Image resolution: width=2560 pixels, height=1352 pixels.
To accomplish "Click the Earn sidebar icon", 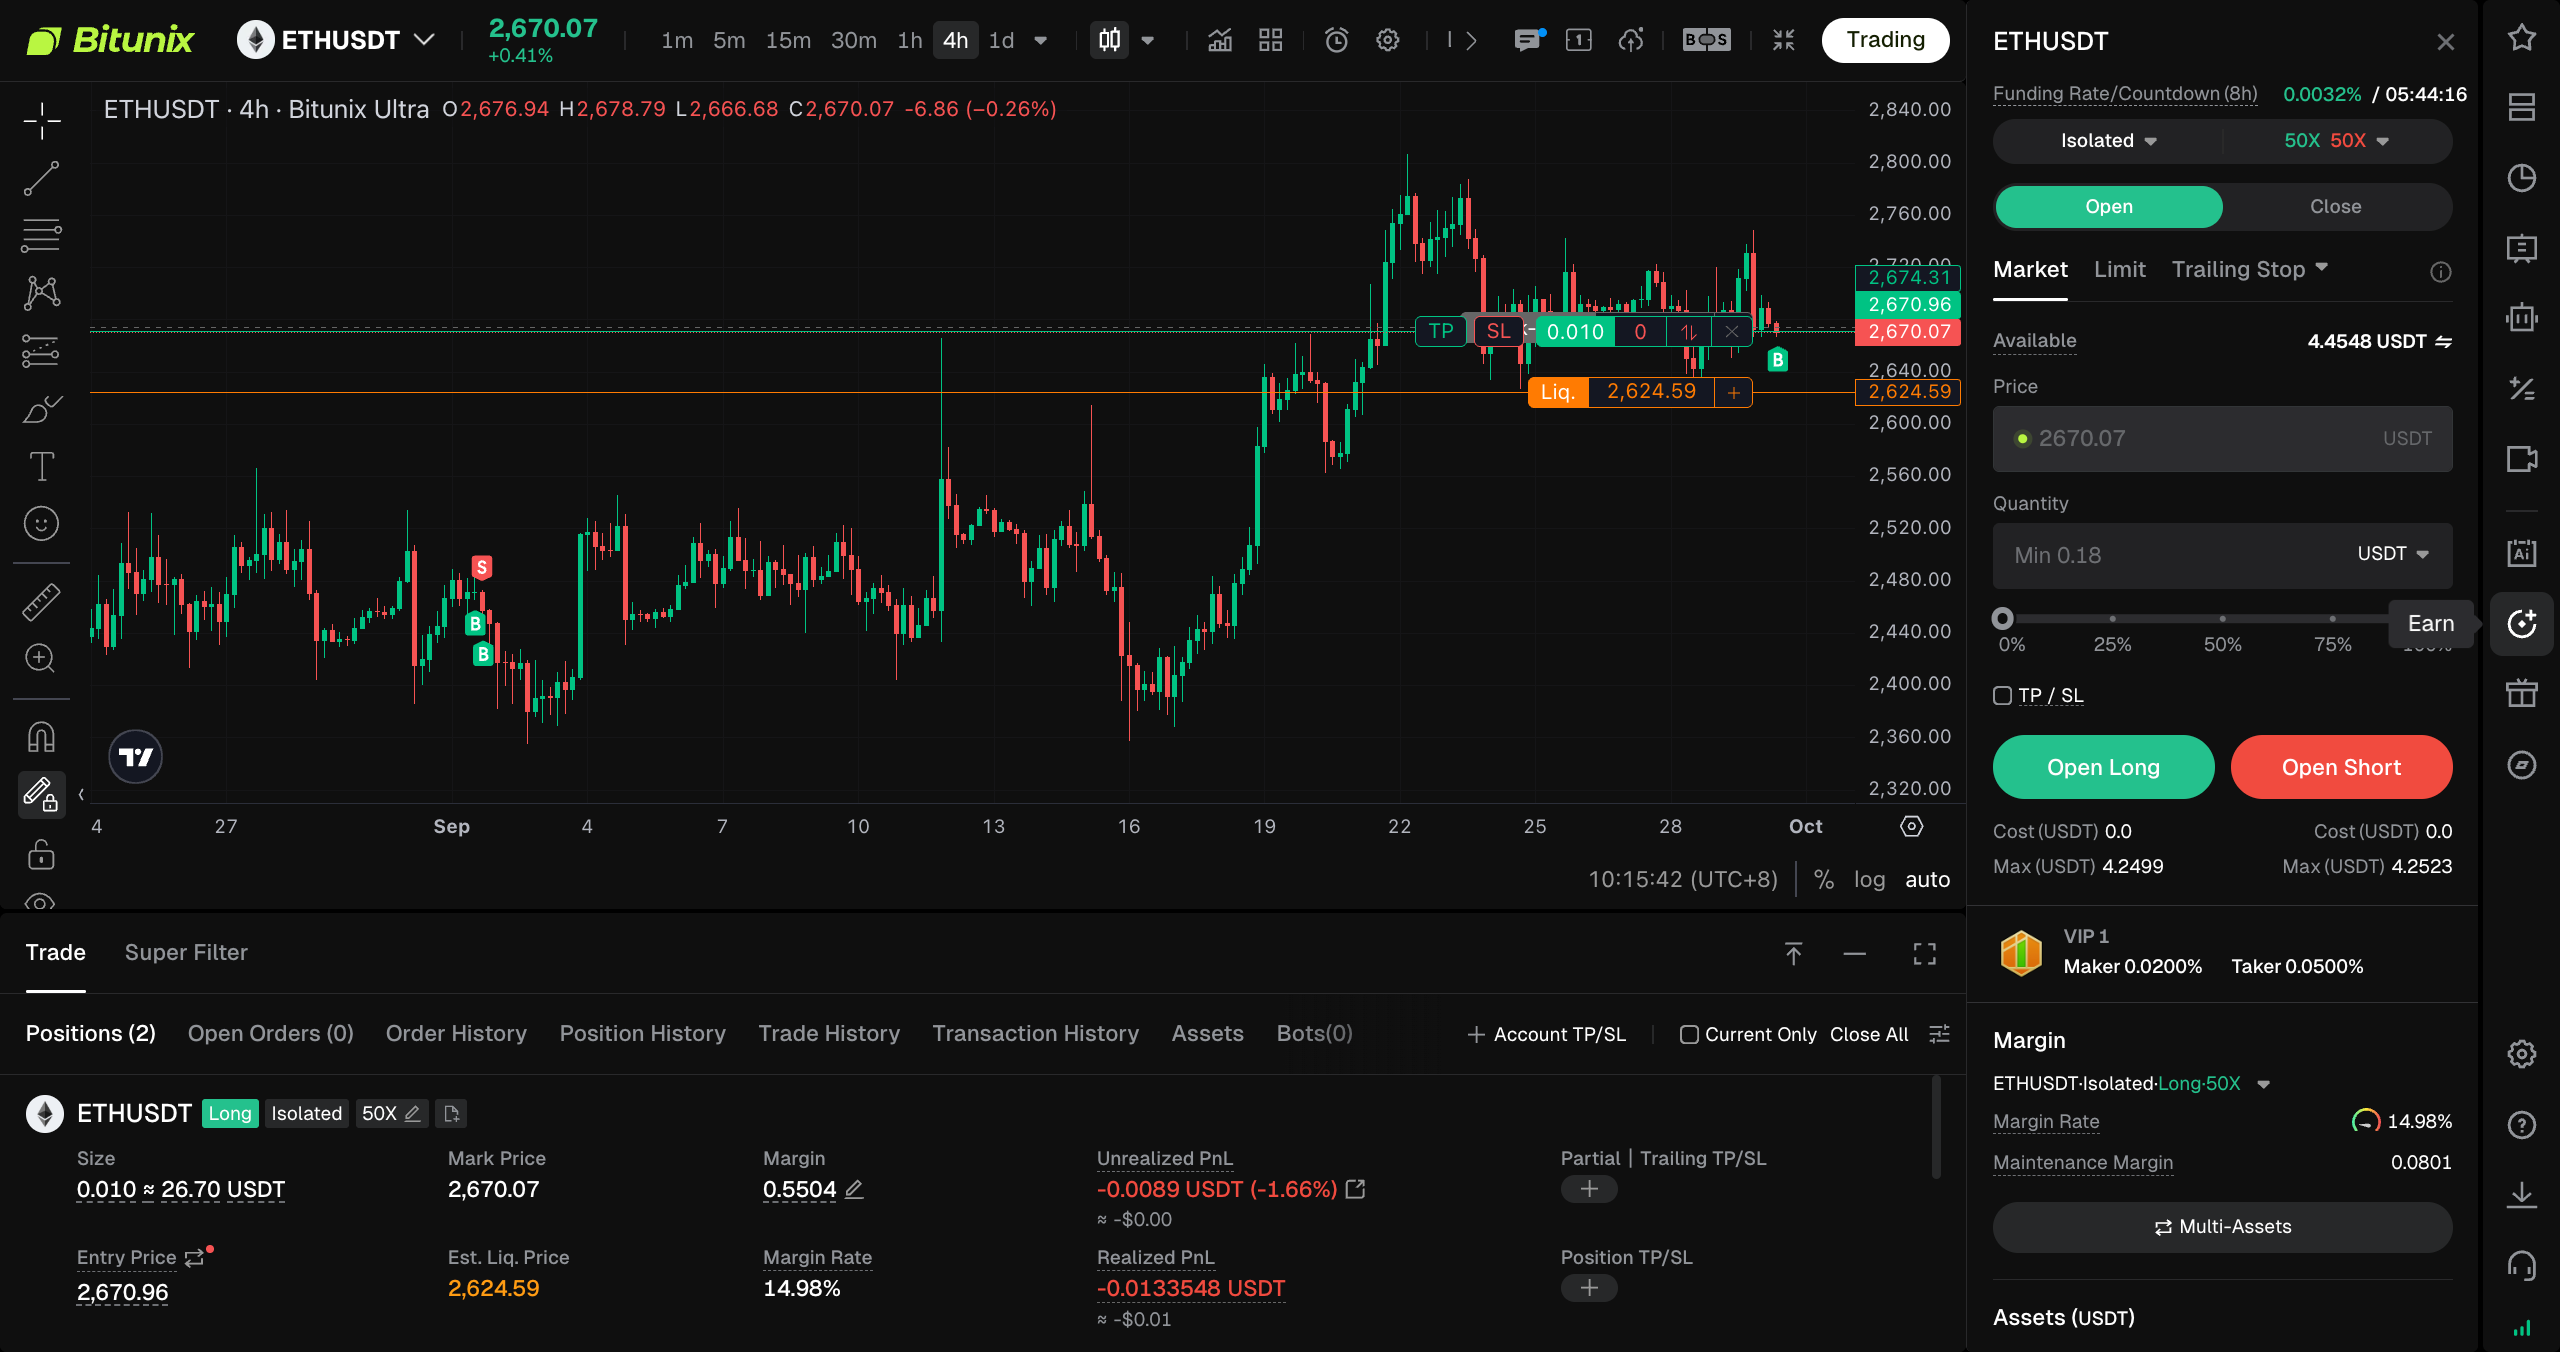I will tap(2521, 624).
